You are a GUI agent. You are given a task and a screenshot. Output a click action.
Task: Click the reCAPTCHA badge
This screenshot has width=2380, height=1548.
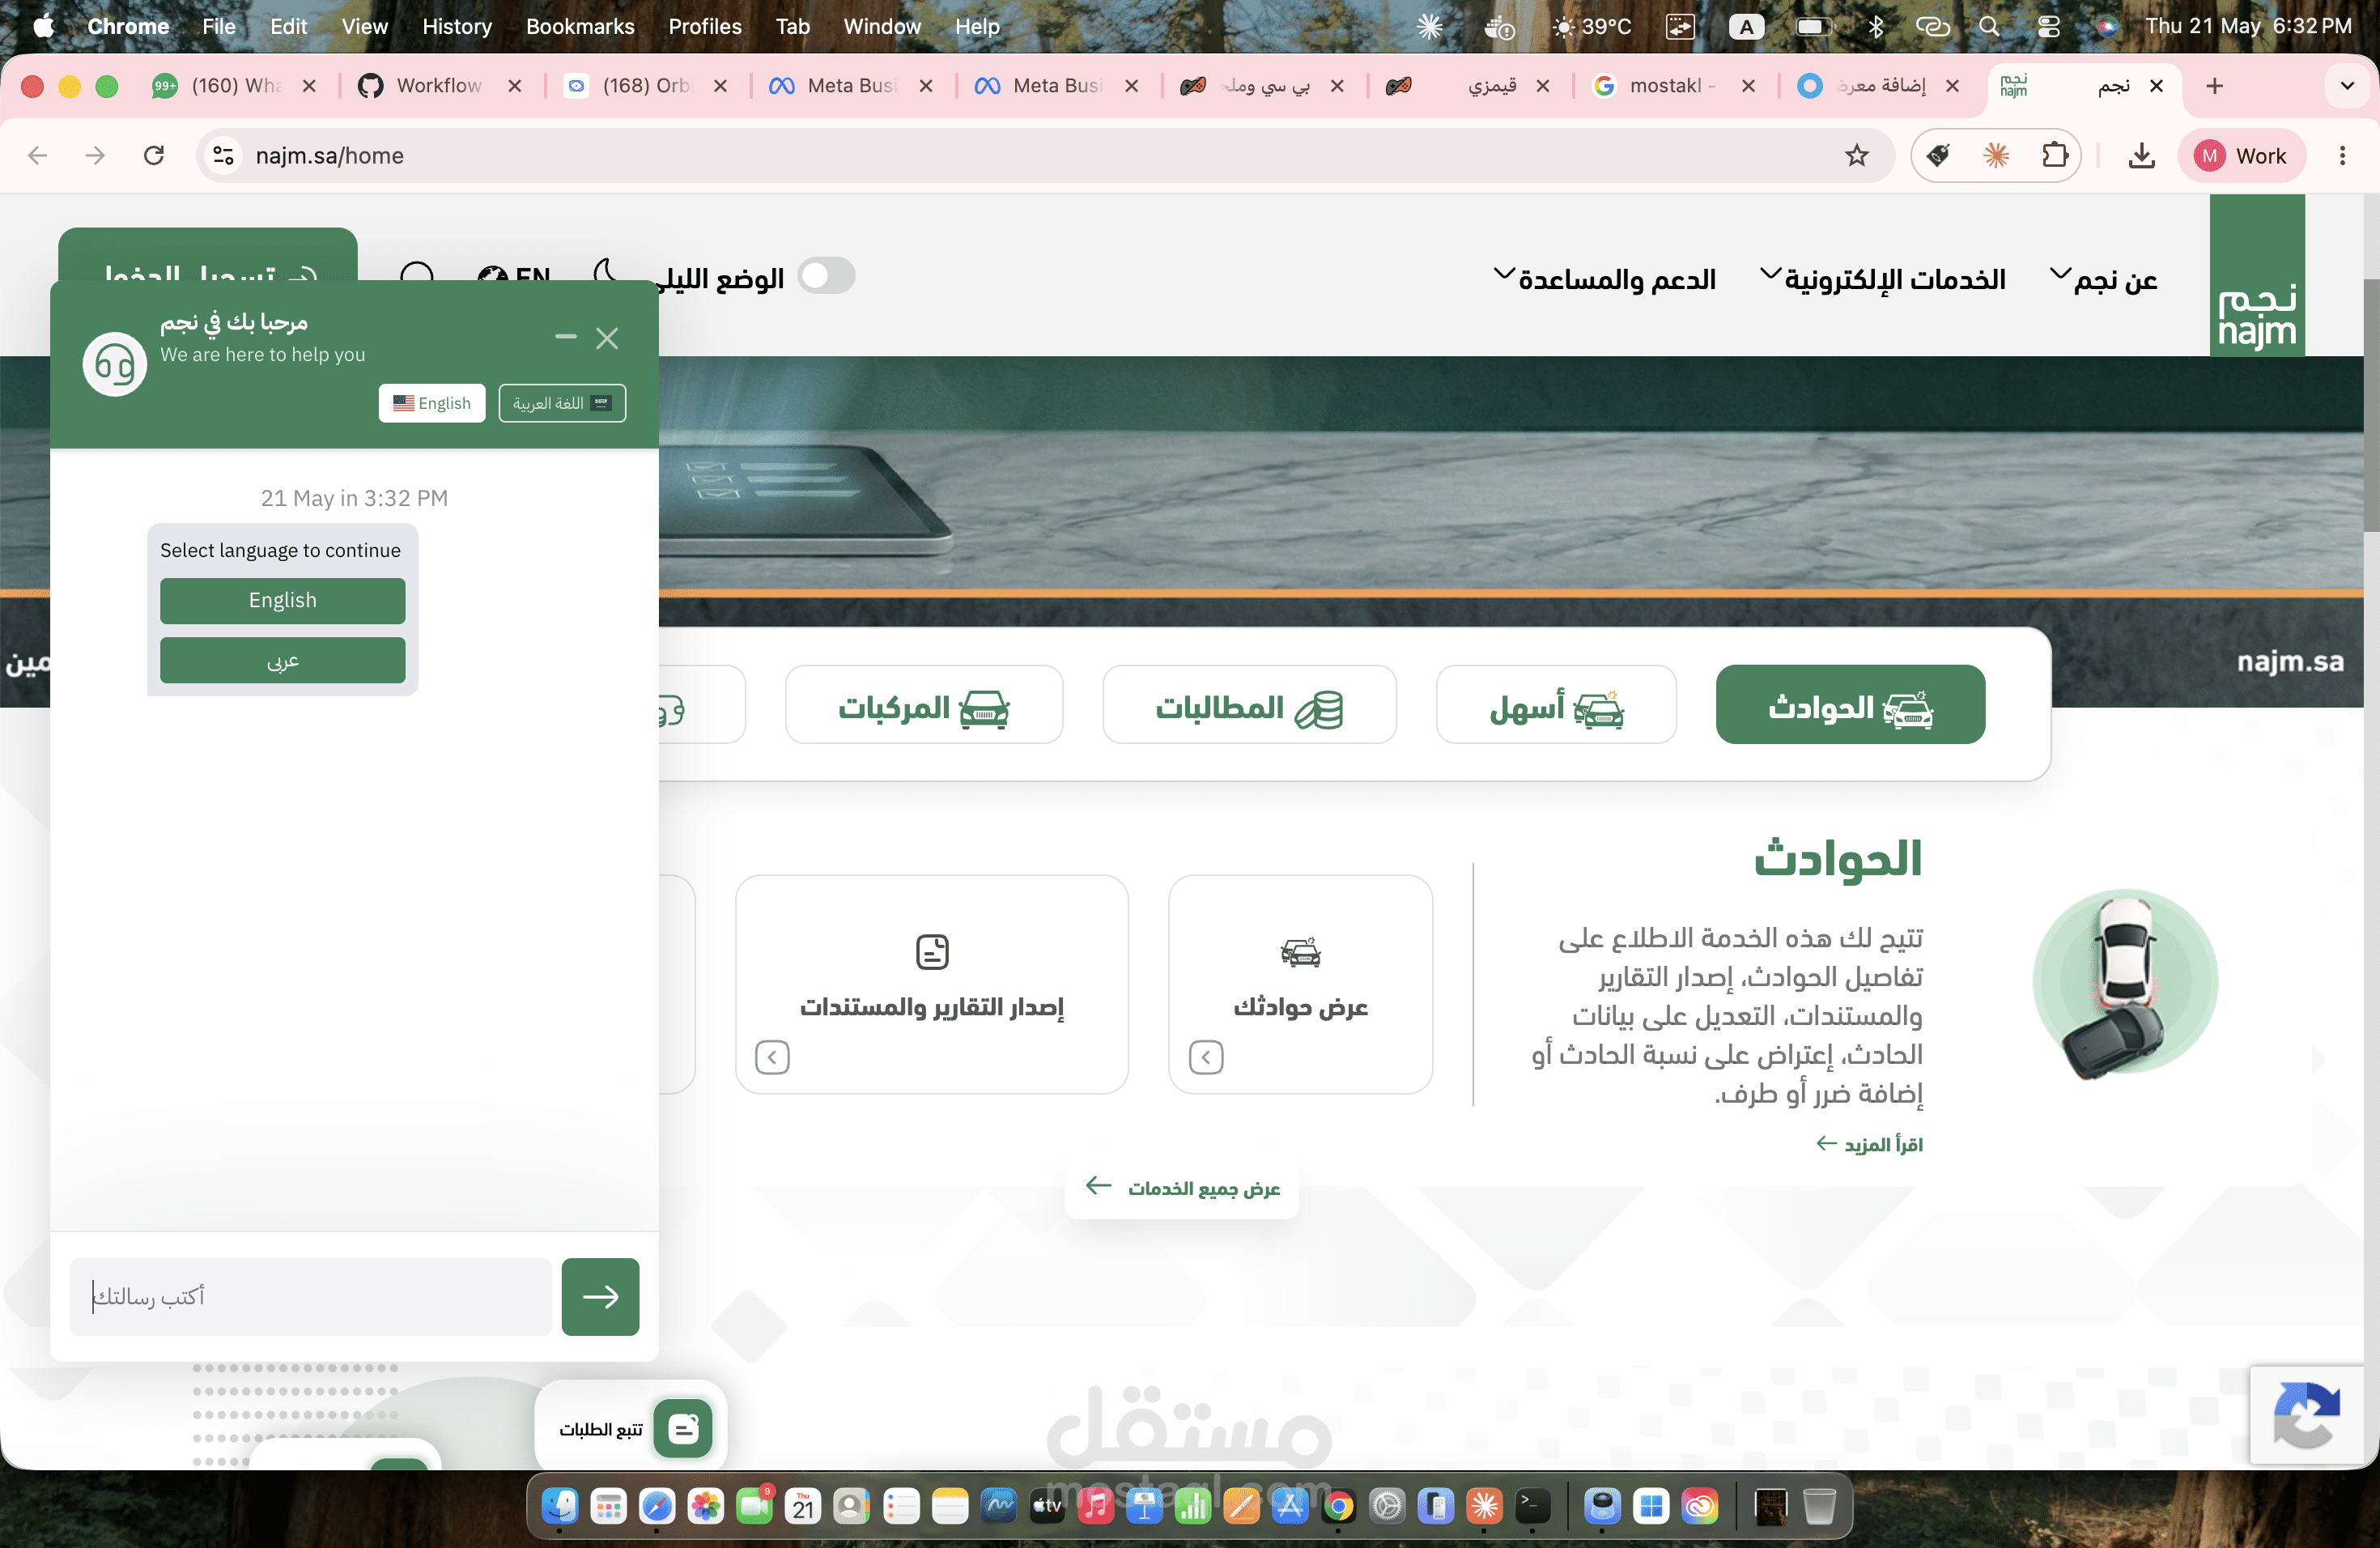2308,1415
